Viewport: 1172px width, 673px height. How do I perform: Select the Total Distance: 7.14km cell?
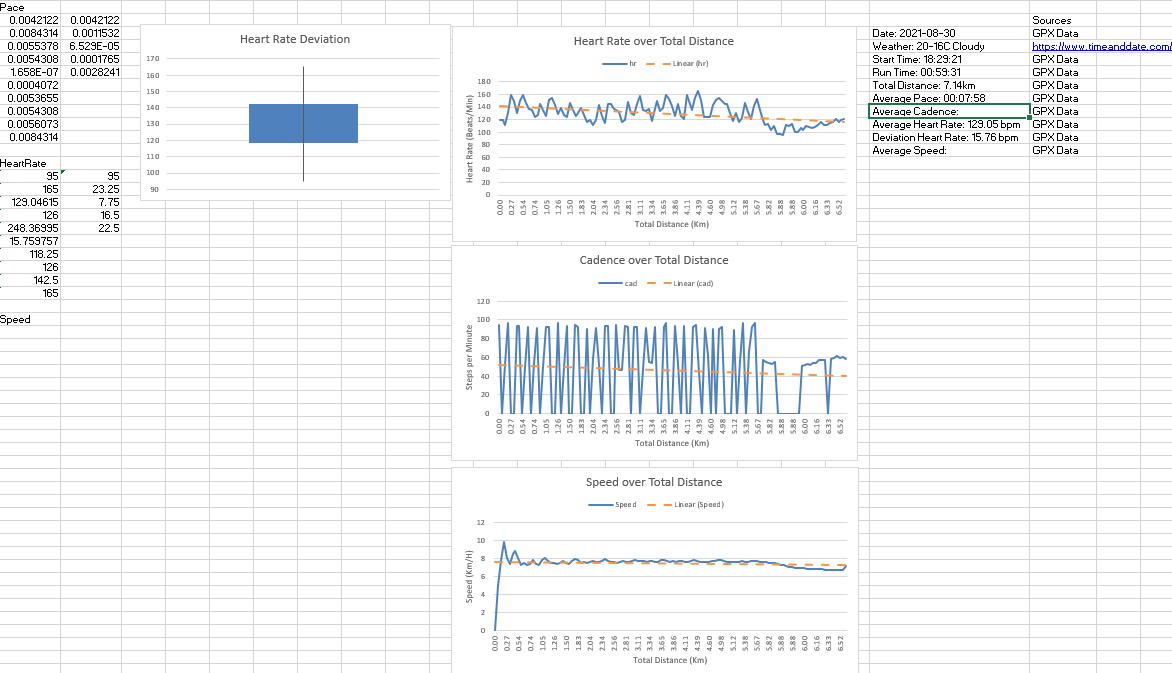tap(949, 85)
